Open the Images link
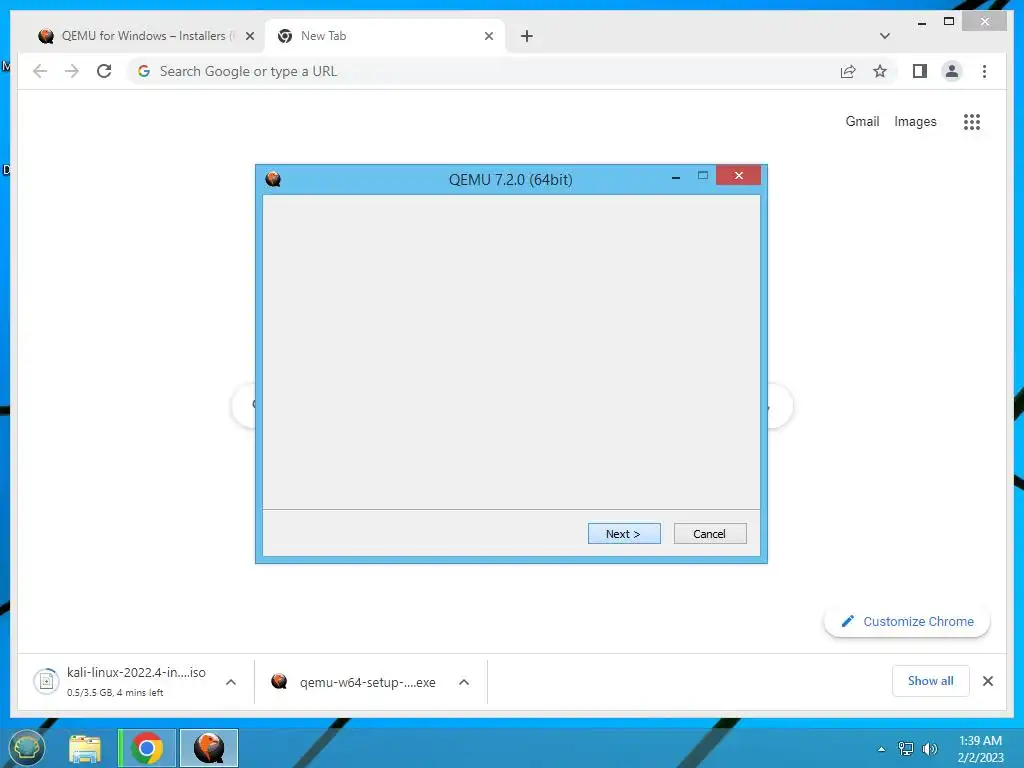1024x768 pixels. pyautogui.click(x=915, y=121)
